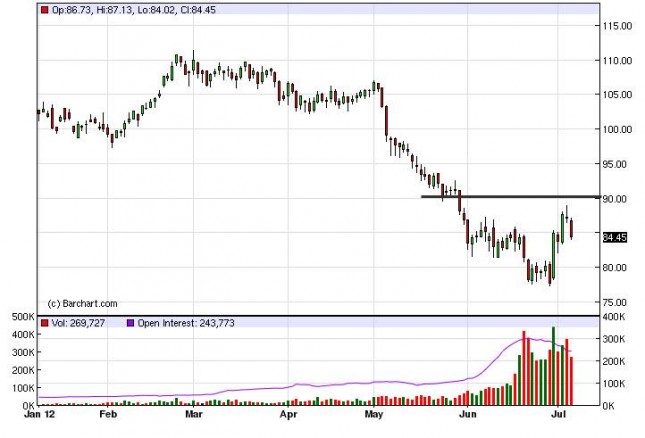The height and width of the screenshot is (438, 645).
Task: Click the 'Jun' date axis label
Action: click(468, 414)
